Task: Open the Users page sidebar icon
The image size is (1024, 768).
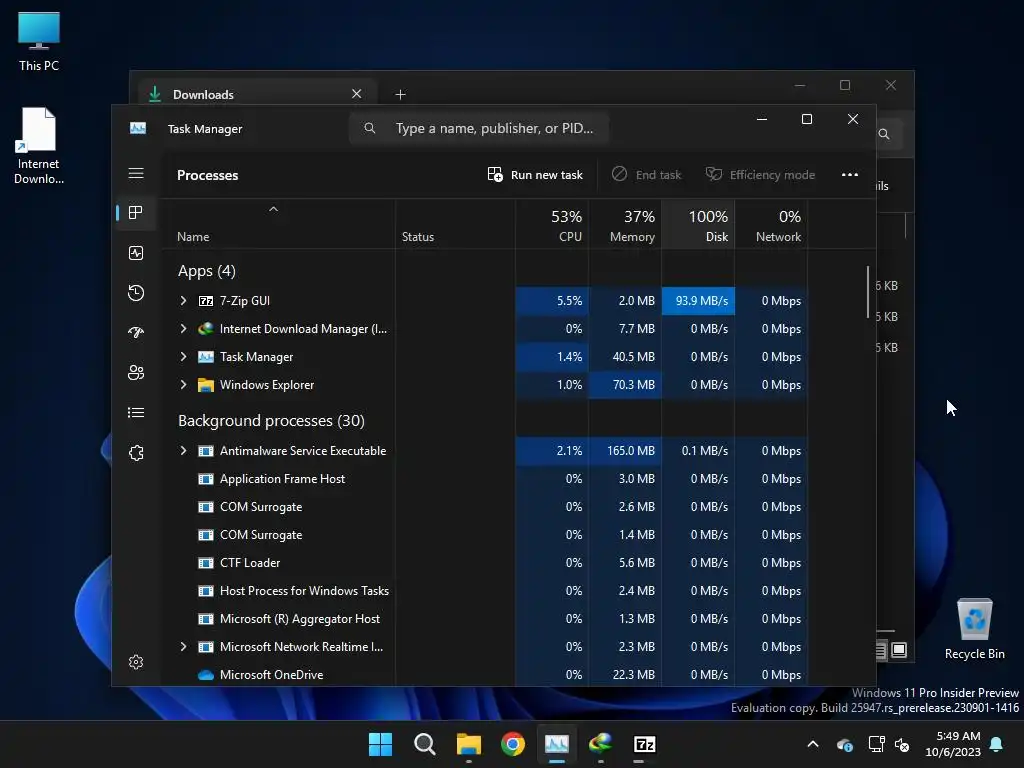Action: coord(136,372)
